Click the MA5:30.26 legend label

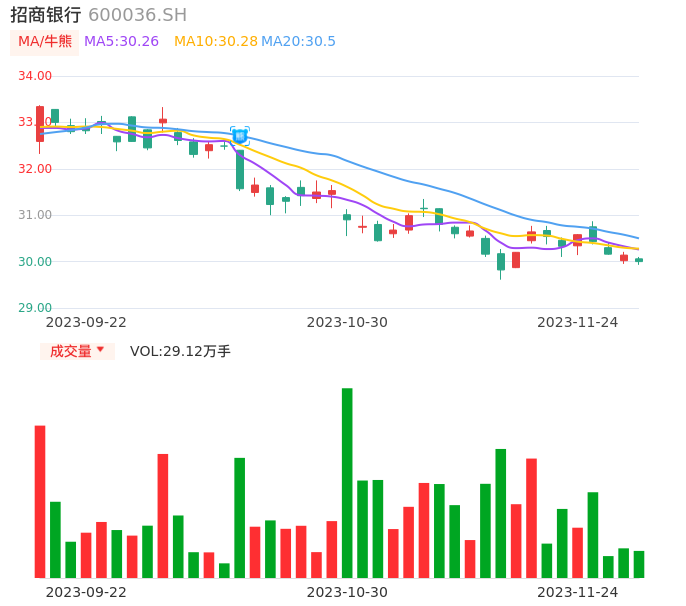click(121, 42)
